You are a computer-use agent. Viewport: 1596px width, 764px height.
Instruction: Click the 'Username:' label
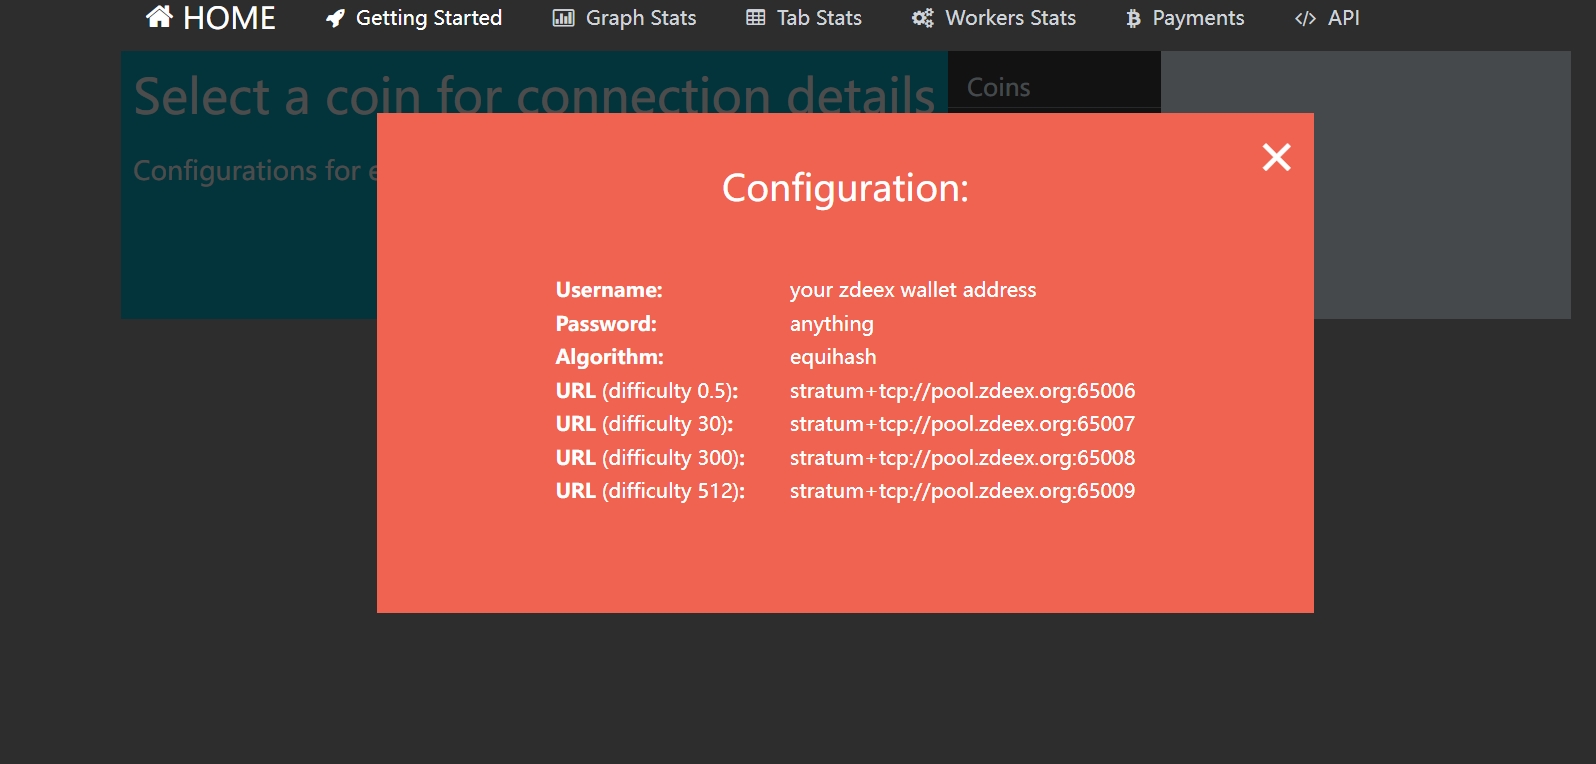(609, 290)
